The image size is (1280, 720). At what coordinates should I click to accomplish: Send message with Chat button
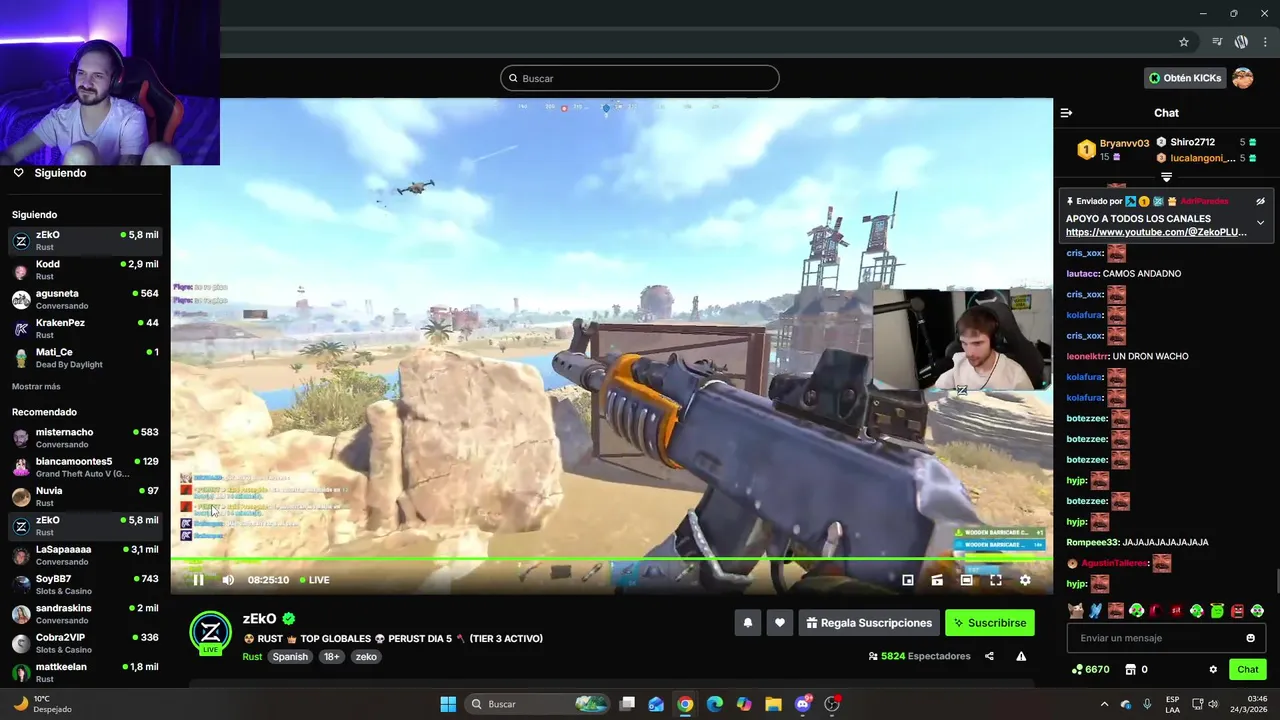(1248, 669)
